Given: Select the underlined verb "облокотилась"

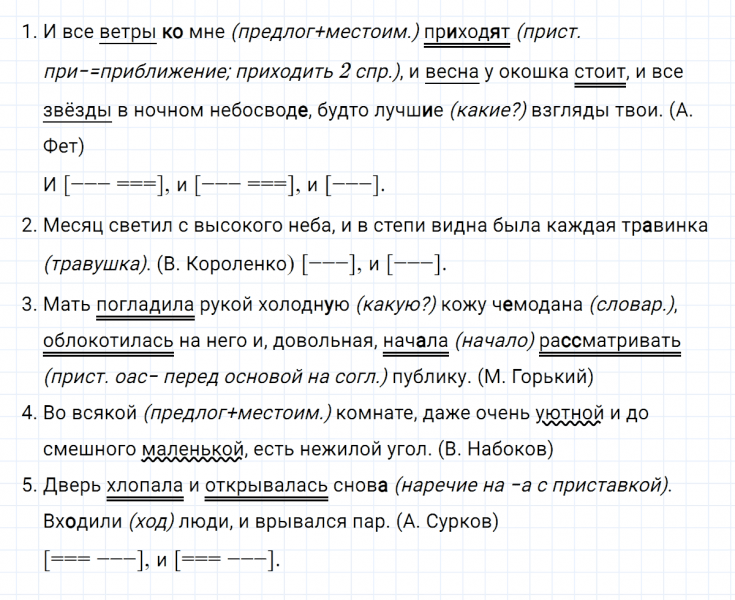Looking at the screenshot, I should pos(108,343).
